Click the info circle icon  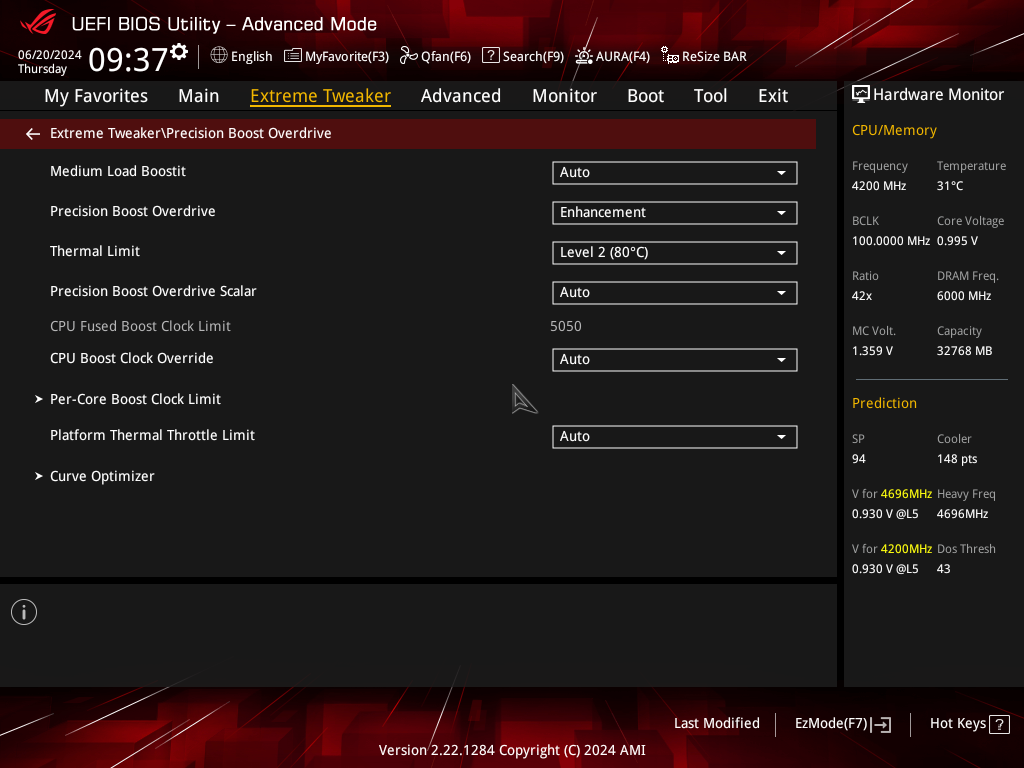click(x=24, y=612)
